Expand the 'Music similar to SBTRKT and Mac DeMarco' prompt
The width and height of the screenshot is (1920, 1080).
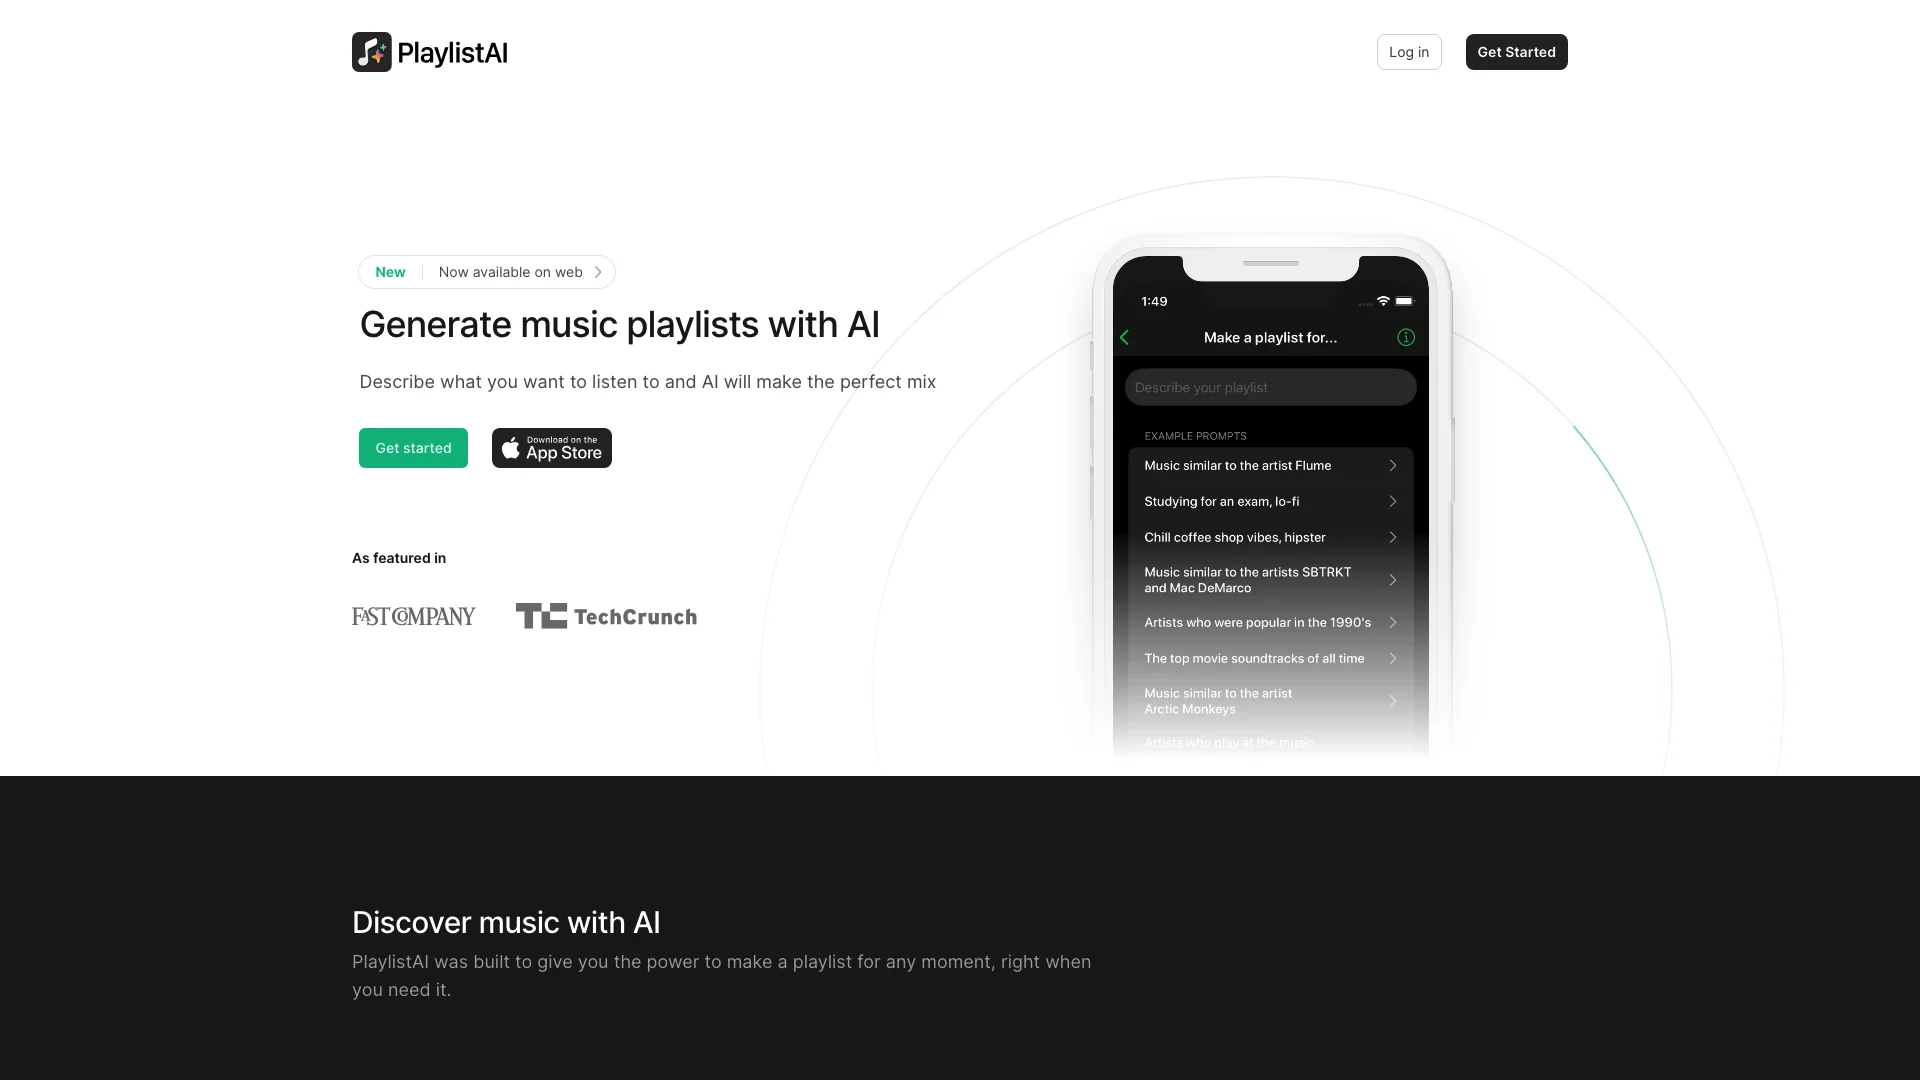[x=1393, y=580]
